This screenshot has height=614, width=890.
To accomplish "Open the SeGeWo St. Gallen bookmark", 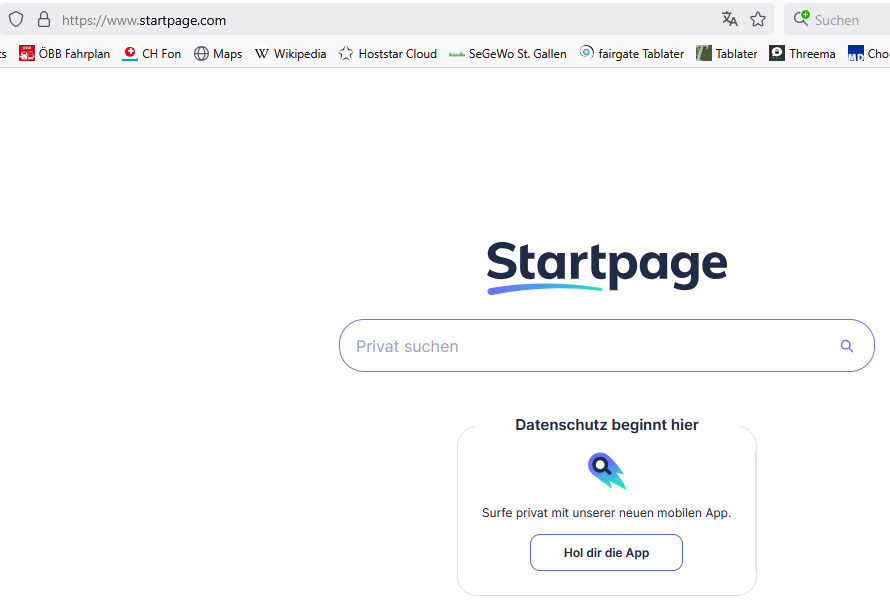I will pyautogui.click(x=507, y=53).
